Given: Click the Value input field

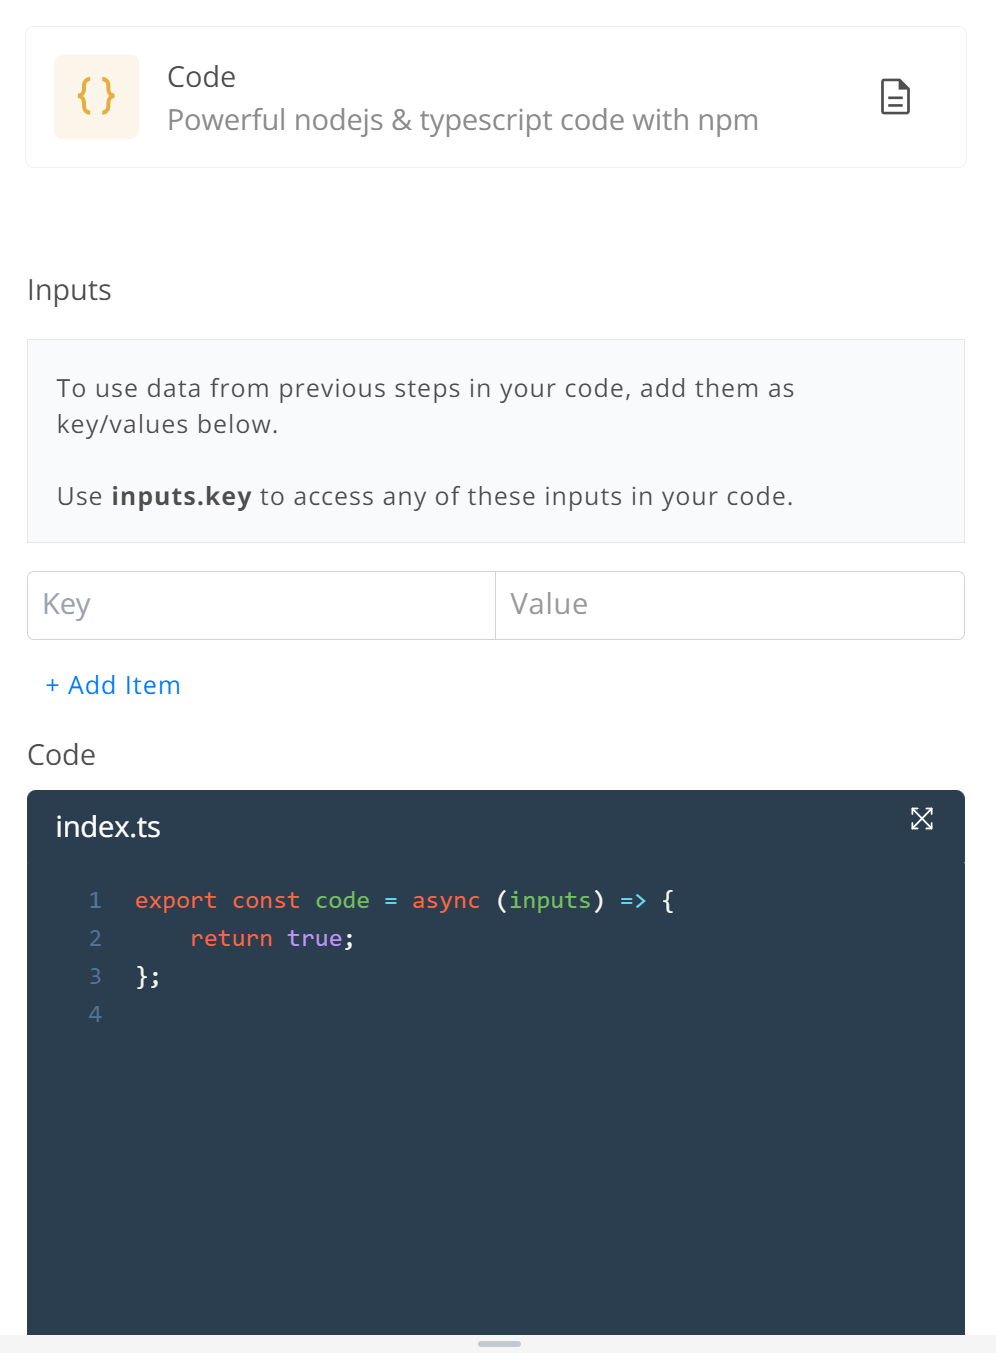Looking at the screenshot, I should (x=730, y=605).
